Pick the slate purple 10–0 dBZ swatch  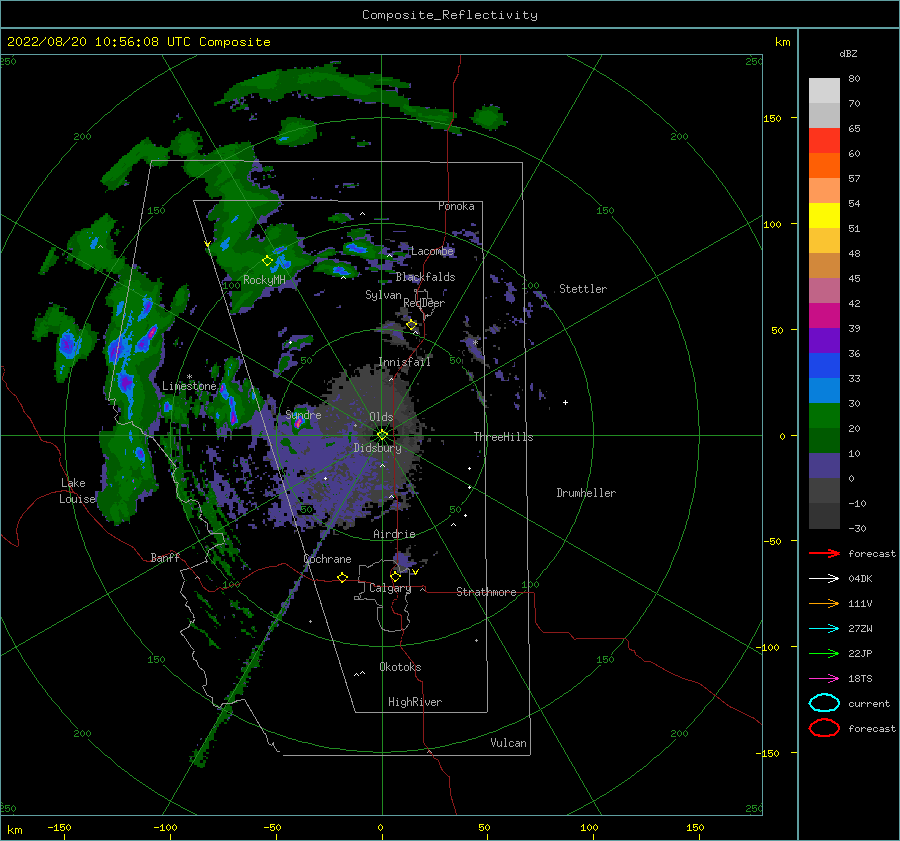coord(824,466)
